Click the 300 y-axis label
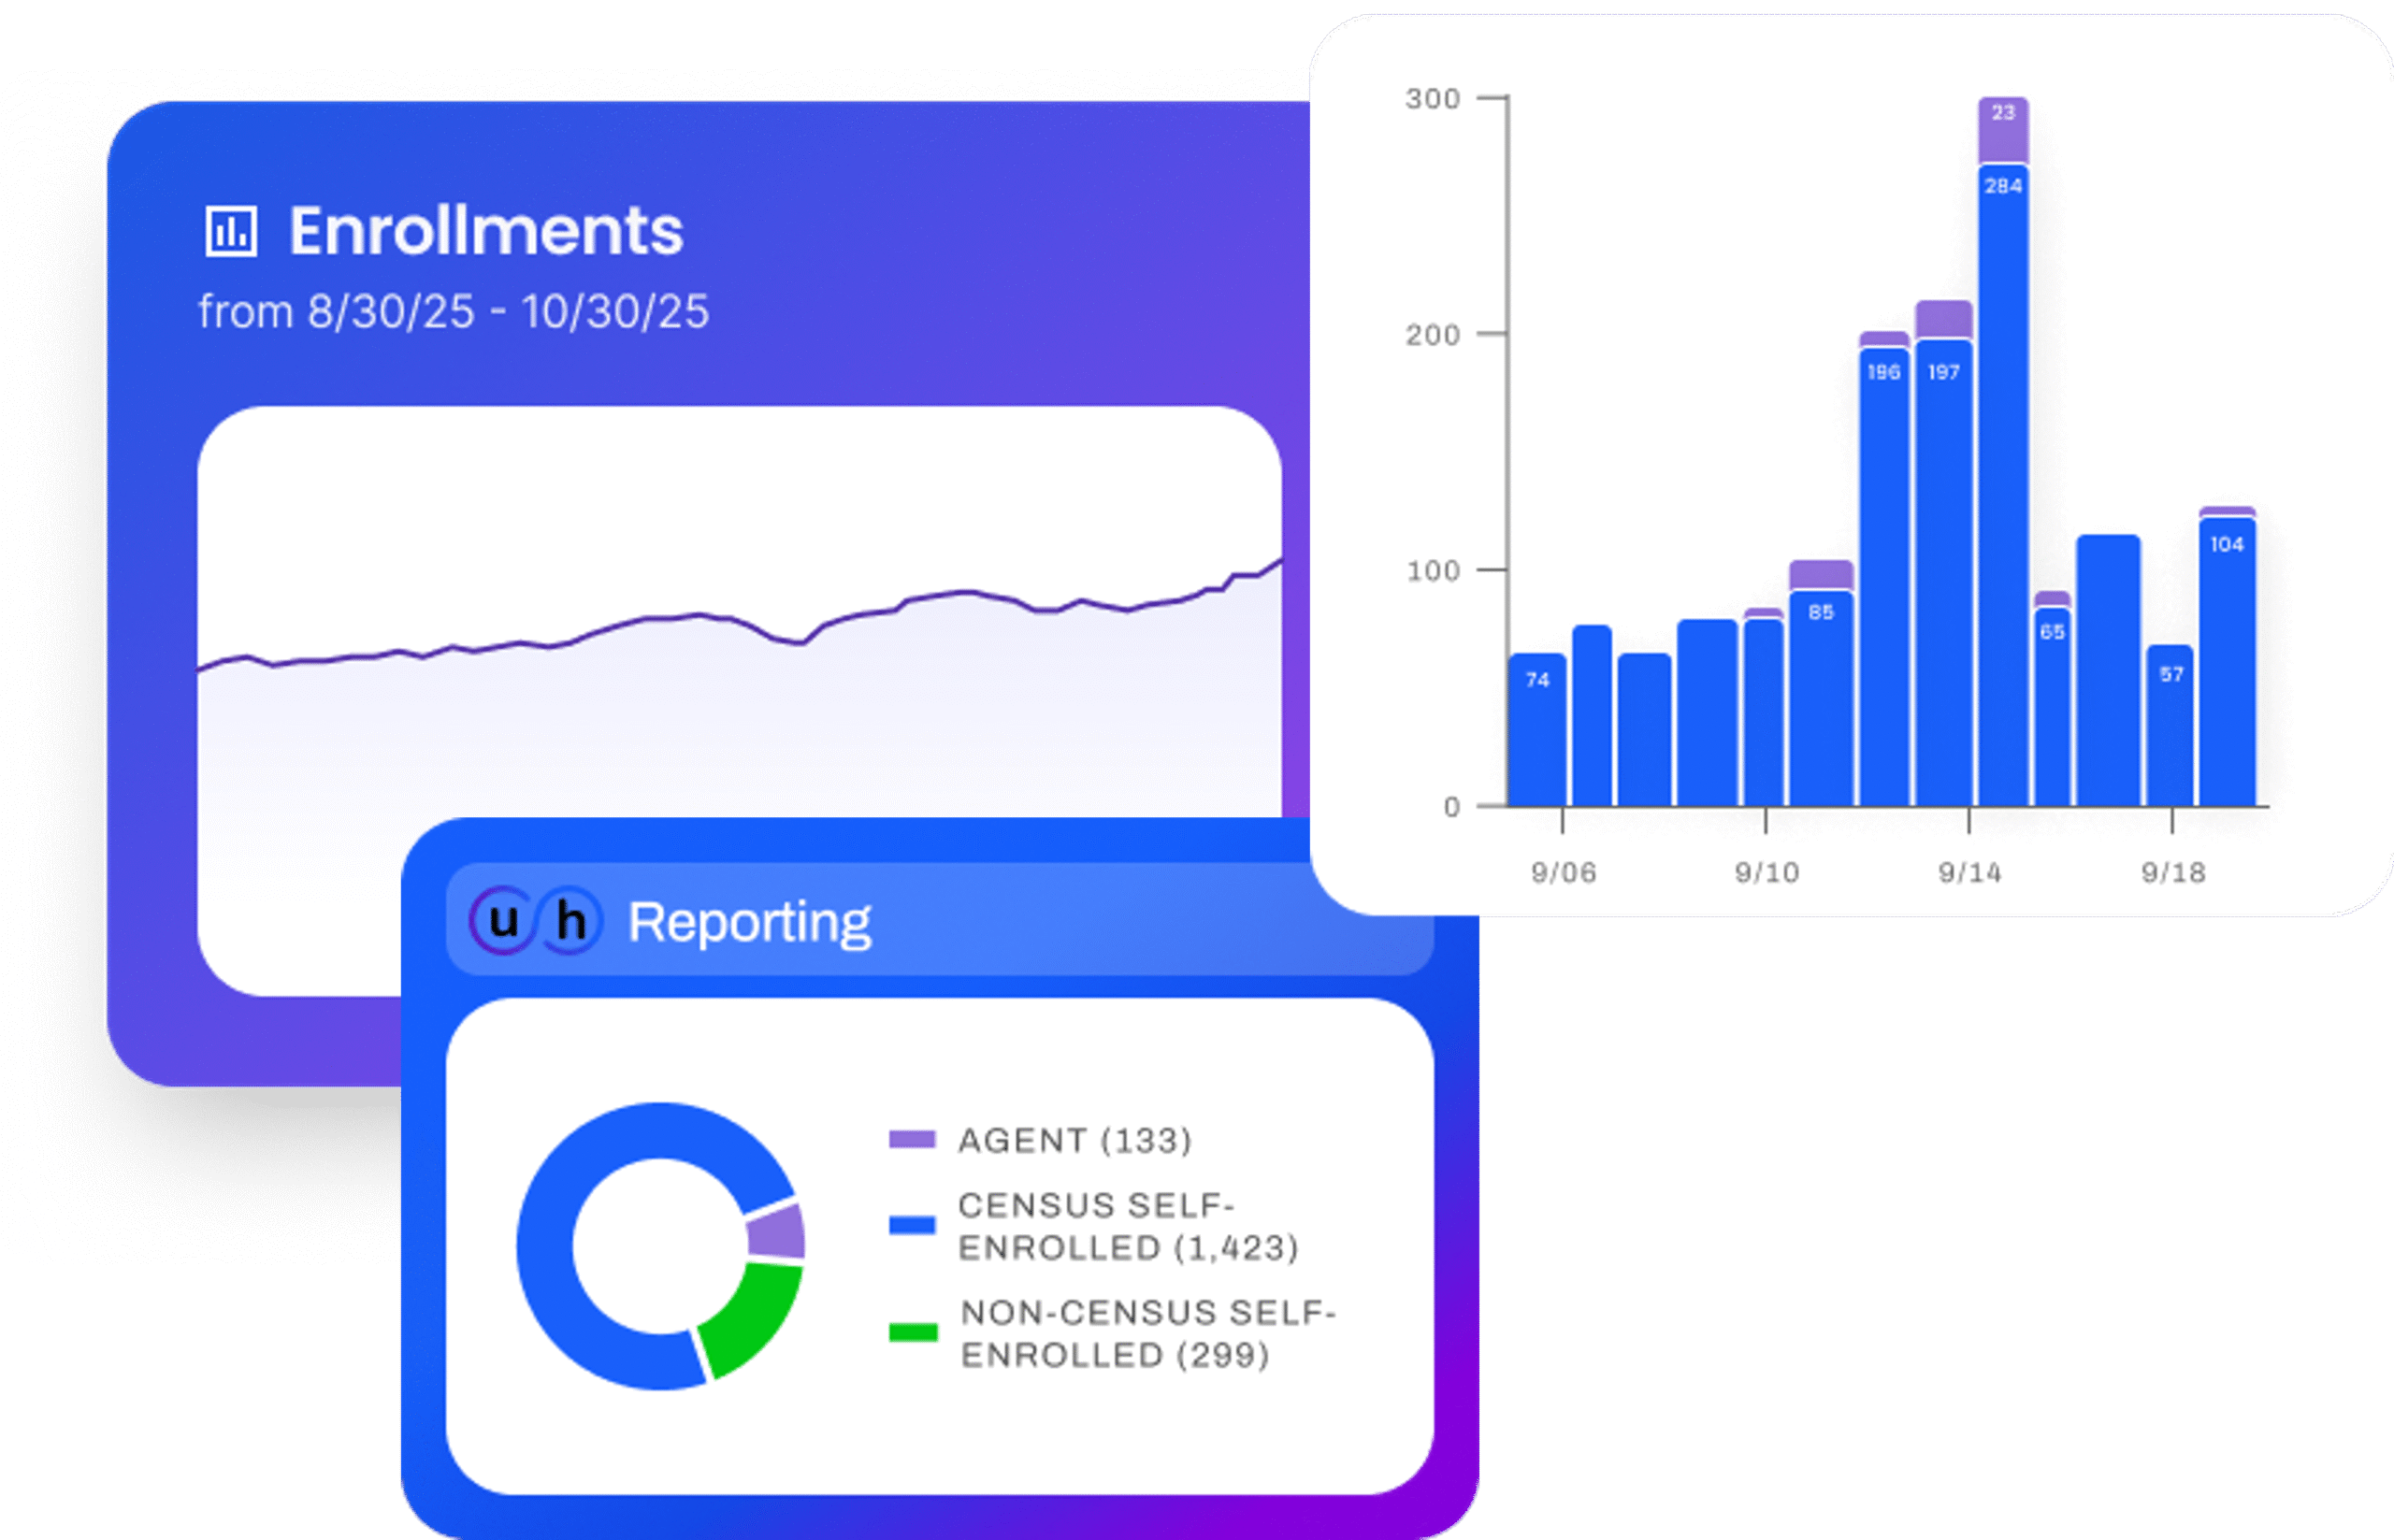The height and width of the screenshot is (1540, 2394). [1432, 98]
